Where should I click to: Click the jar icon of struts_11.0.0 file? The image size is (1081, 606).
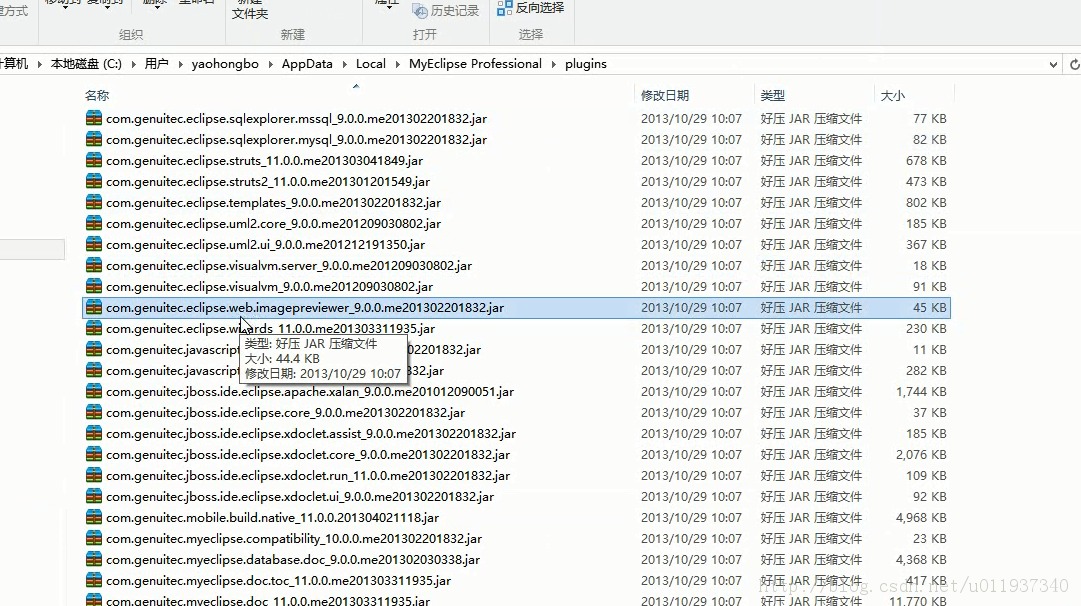94,160
